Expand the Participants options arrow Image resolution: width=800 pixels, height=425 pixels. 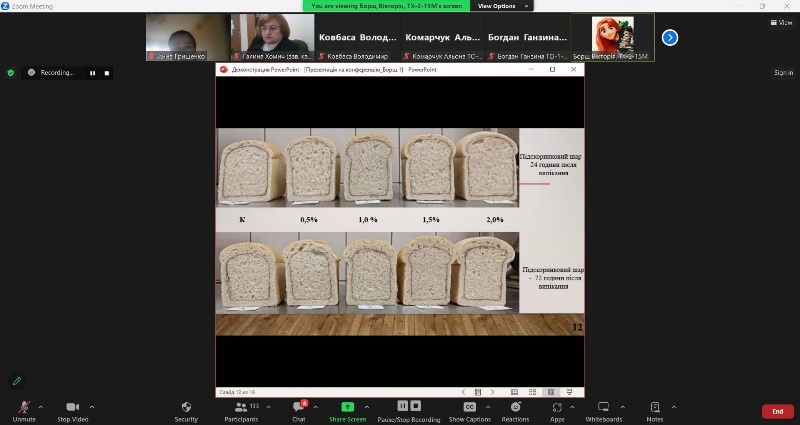point(268,407)
